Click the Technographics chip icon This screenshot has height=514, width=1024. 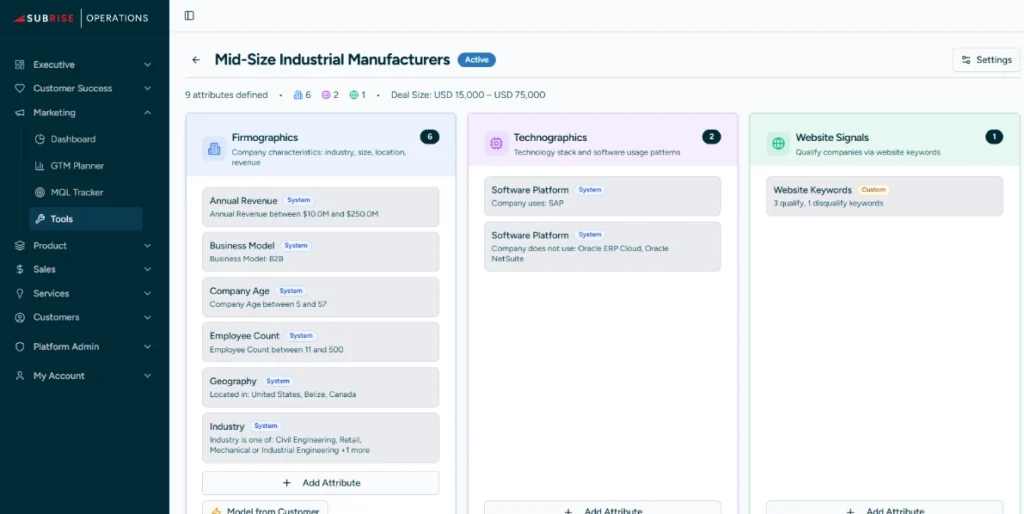pos(496,144)
